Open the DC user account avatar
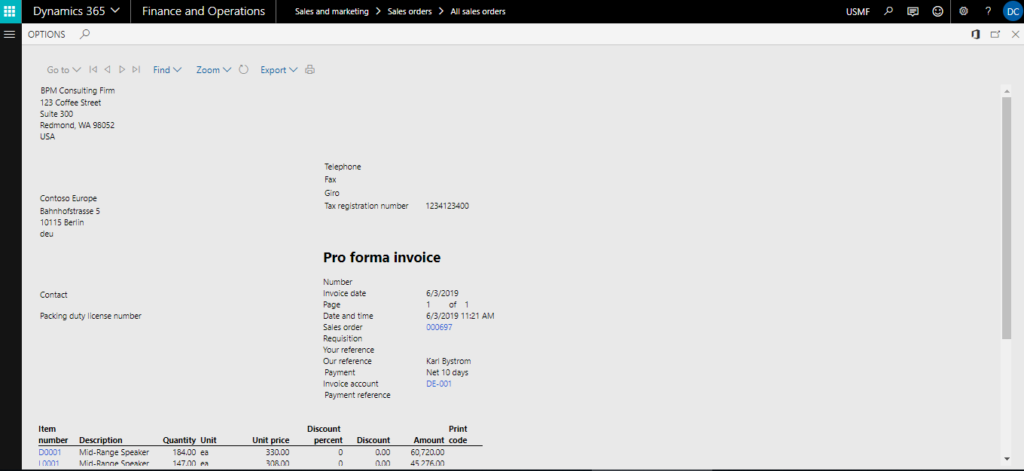1024x471 pixels. 1012,11
